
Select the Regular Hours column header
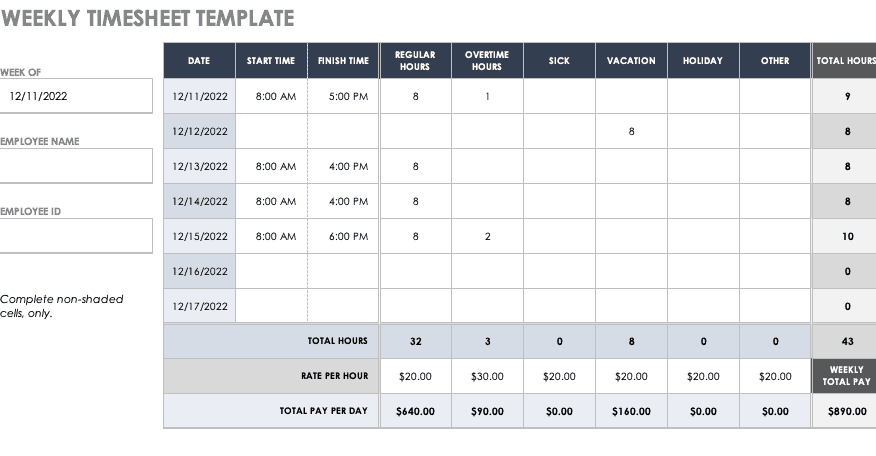(415, 61)
